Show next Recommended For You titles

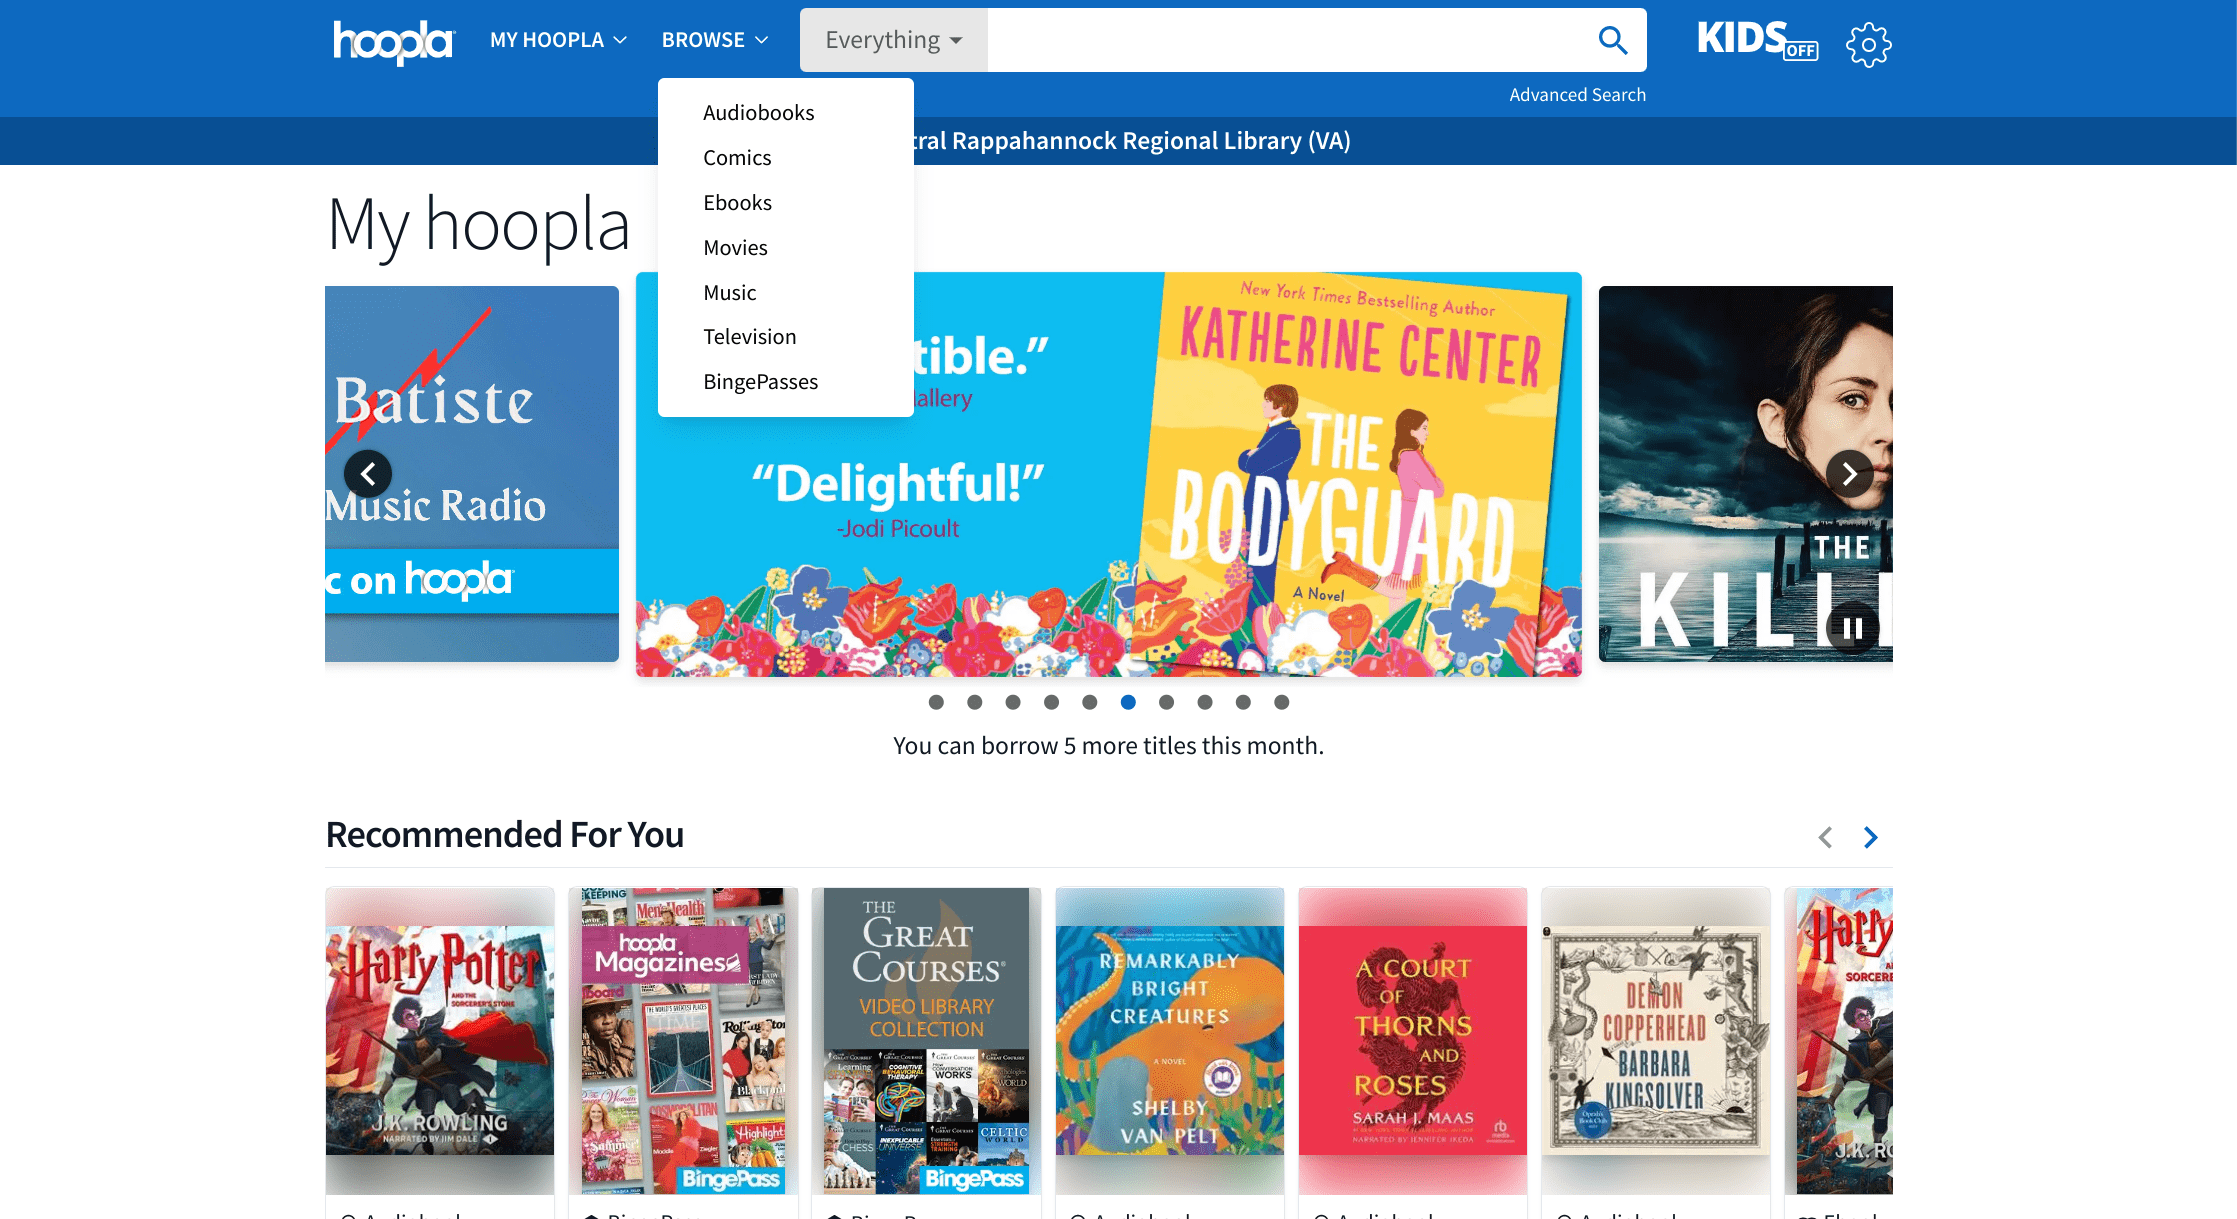(x=1870, y=837)
